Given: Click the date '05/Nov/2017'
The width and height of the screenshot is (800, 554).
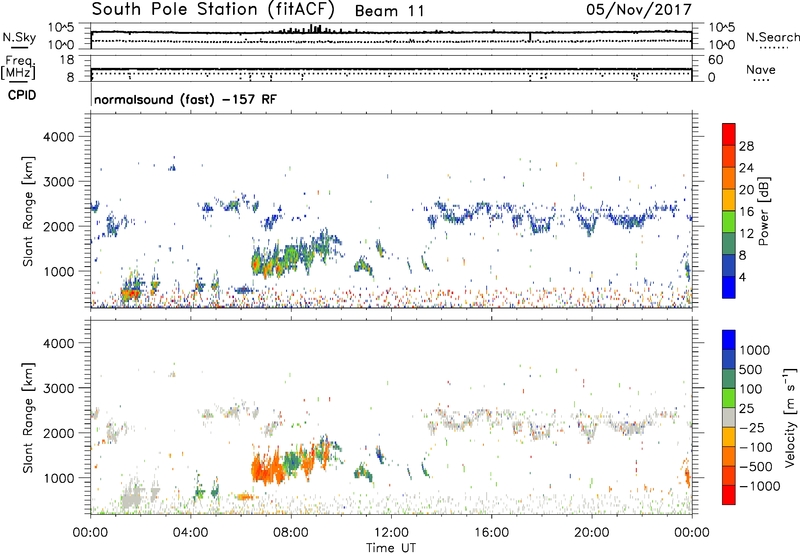Looking at the screenshot, I should (x=639, y=9).
